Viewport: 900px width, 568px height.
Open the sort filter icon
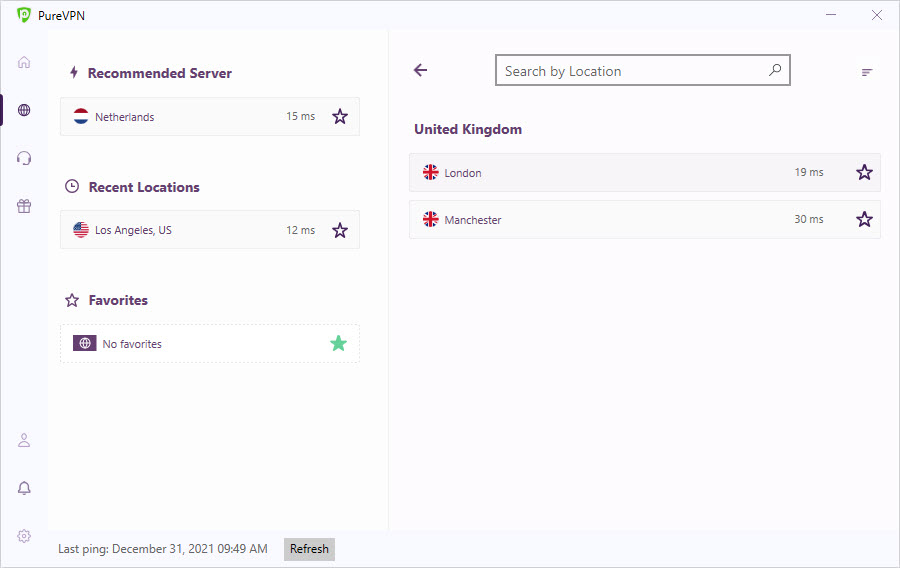click(x=867, y=72)
